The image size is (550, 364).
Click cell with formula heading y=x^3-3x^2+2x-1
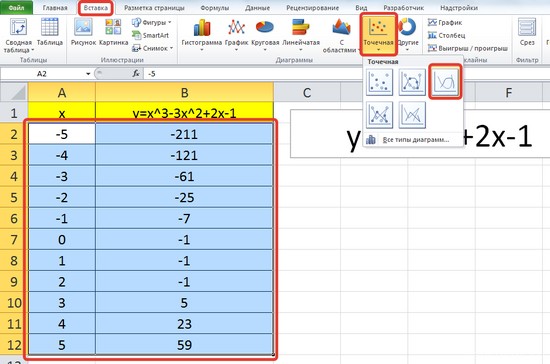point(185,113)
